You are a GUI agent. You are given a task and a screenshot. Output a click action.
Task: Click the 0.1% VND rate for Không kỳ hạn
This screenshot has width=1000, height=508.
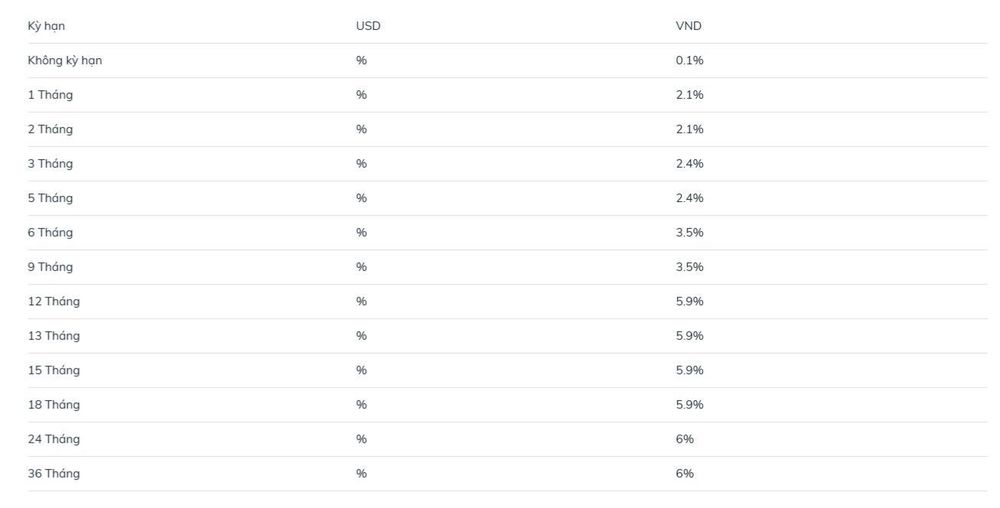[689, 61]
